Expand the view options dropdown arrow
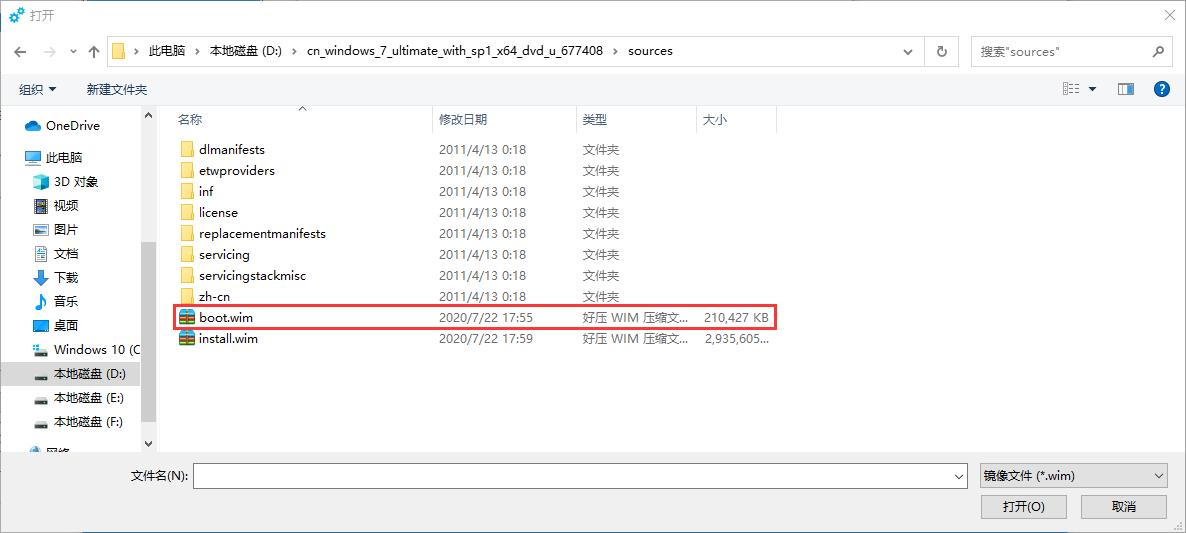This screenshot has height=533, width=1186. coord(1092,89)
